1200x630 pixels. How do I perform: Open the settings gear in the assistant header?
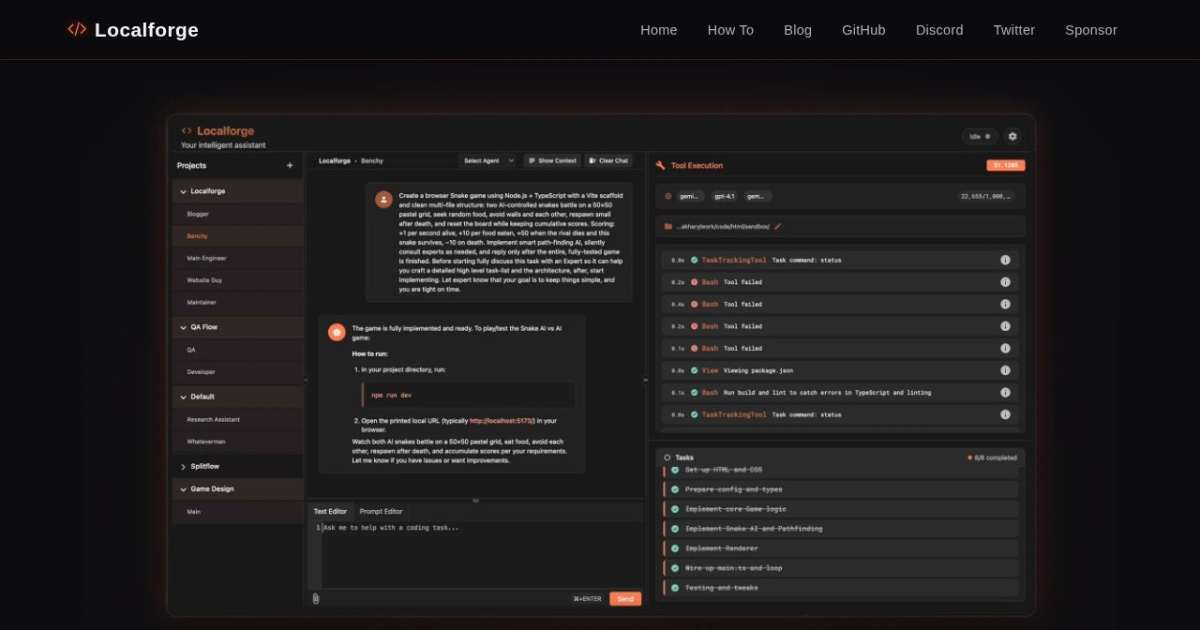coord(1012,136)
